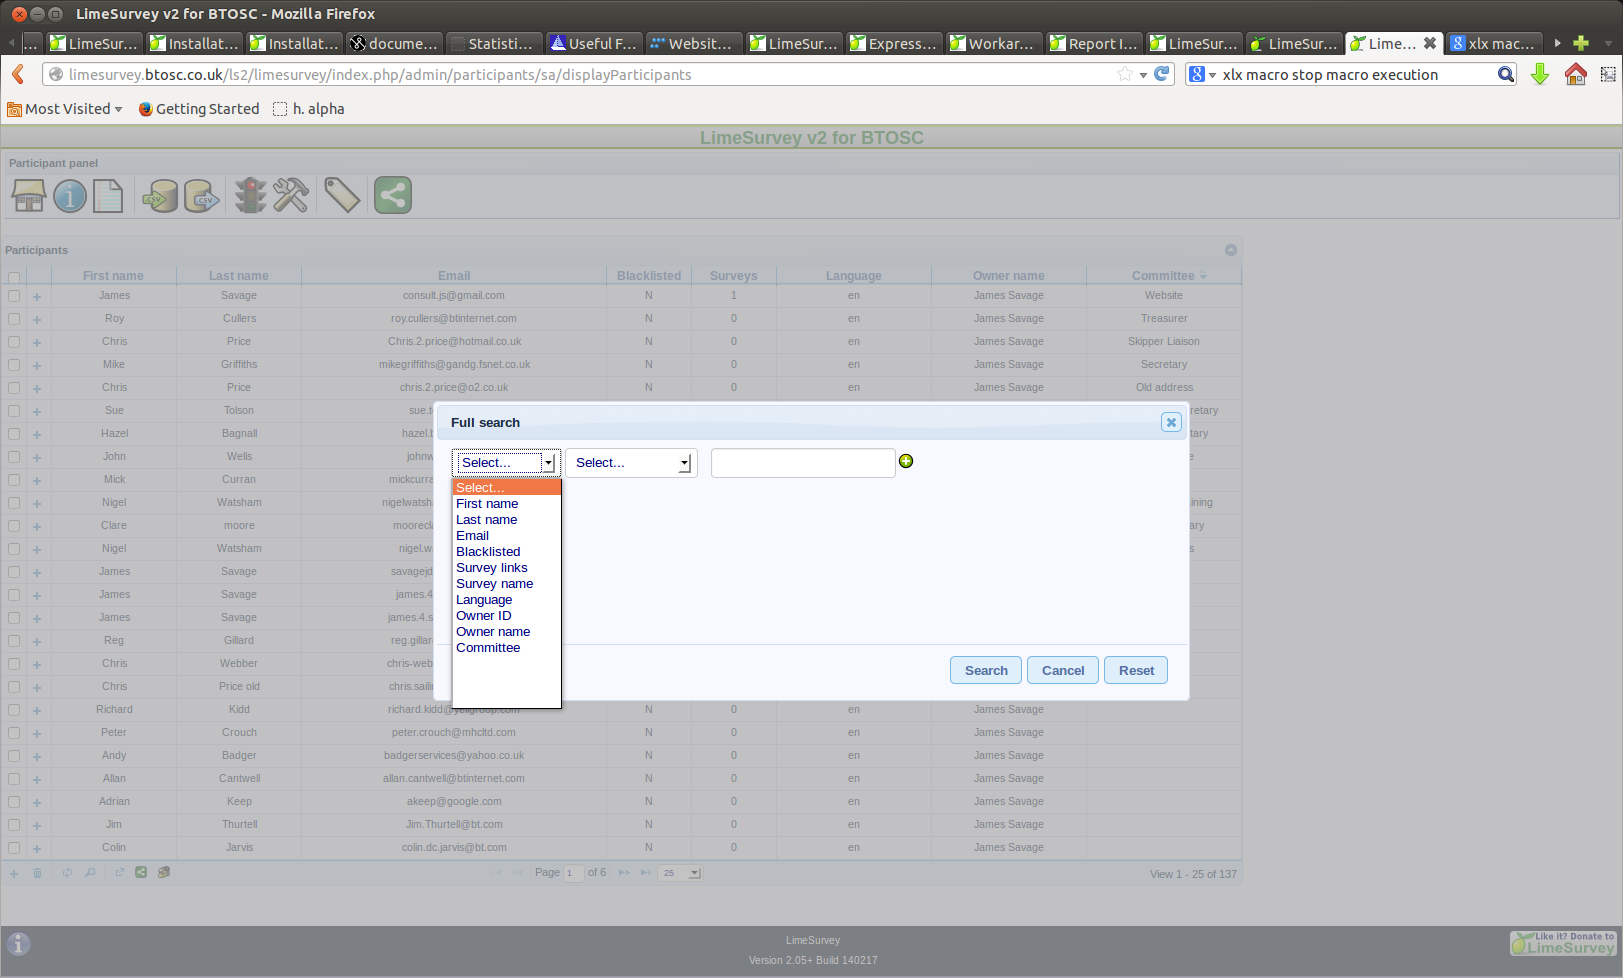The width and height of the screenshot is (1623, 978).
Task: Click the house home icon in Participant panel
Action: click(x=29, y=196)
